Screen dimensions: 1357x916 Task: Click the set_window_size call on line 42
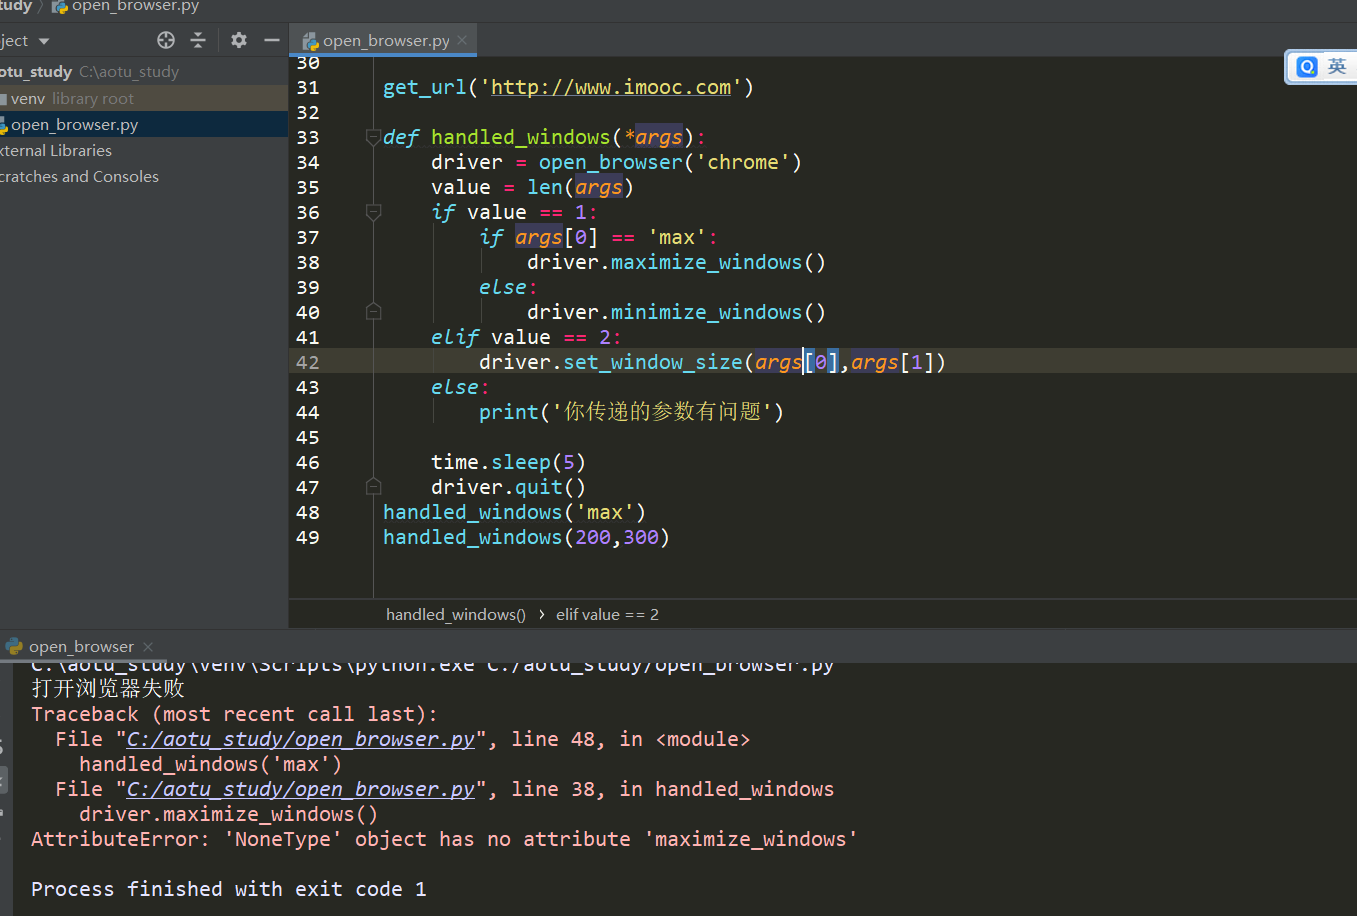click(652, 362)
